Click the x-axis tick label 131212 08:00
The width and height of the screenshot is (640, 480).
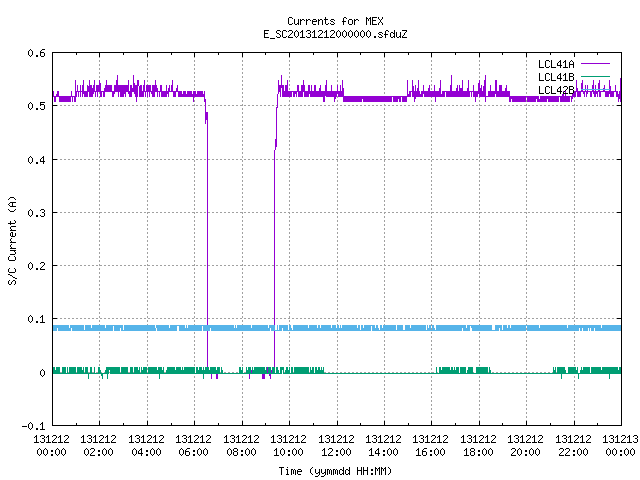[241, 446]
